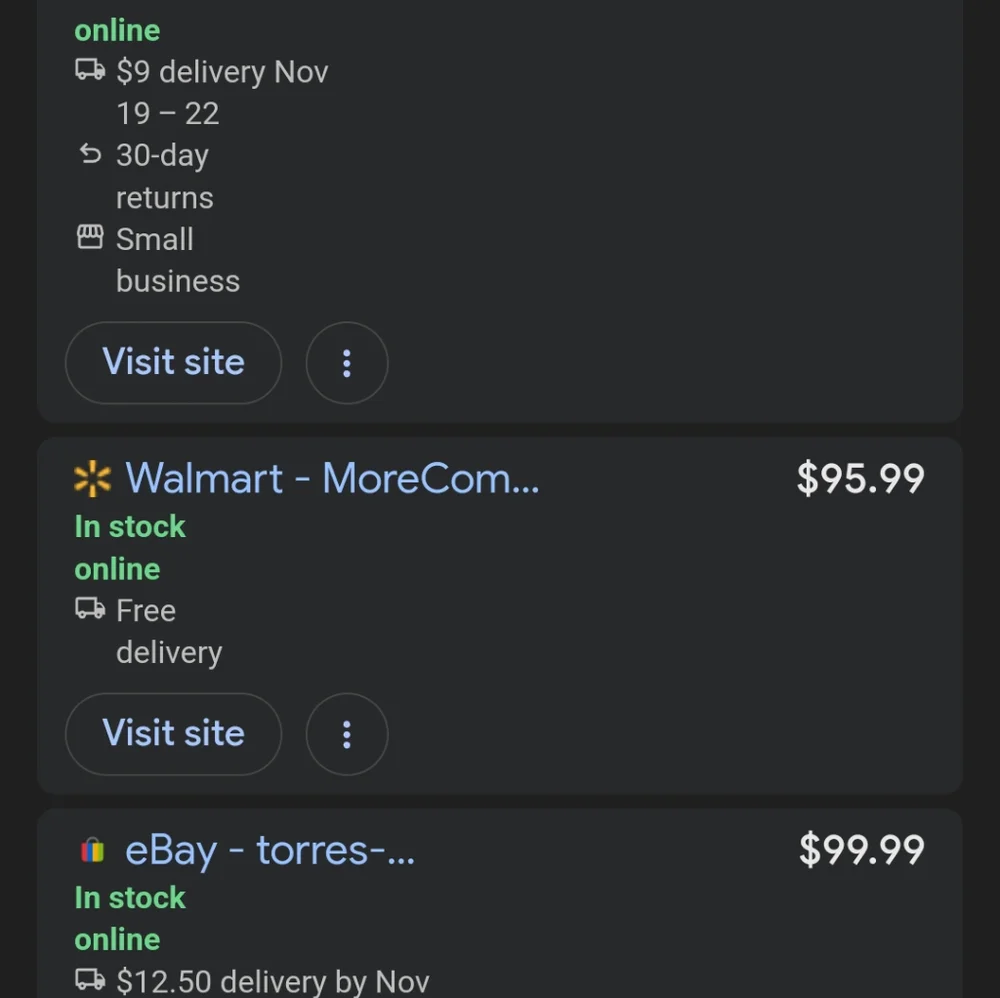The height and width of the screenshot is (998, 1000).
Task: Click the $12.50 delivery truck icon
Action: [90, 979]
